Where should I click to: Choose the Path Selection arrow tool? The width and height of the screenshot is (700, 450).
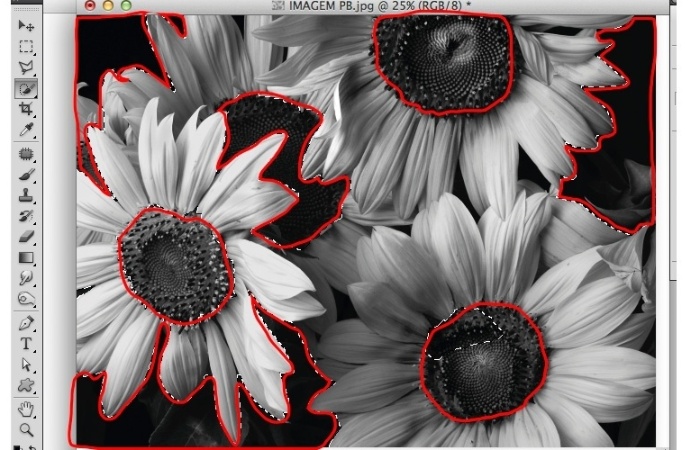pos(26,364)
